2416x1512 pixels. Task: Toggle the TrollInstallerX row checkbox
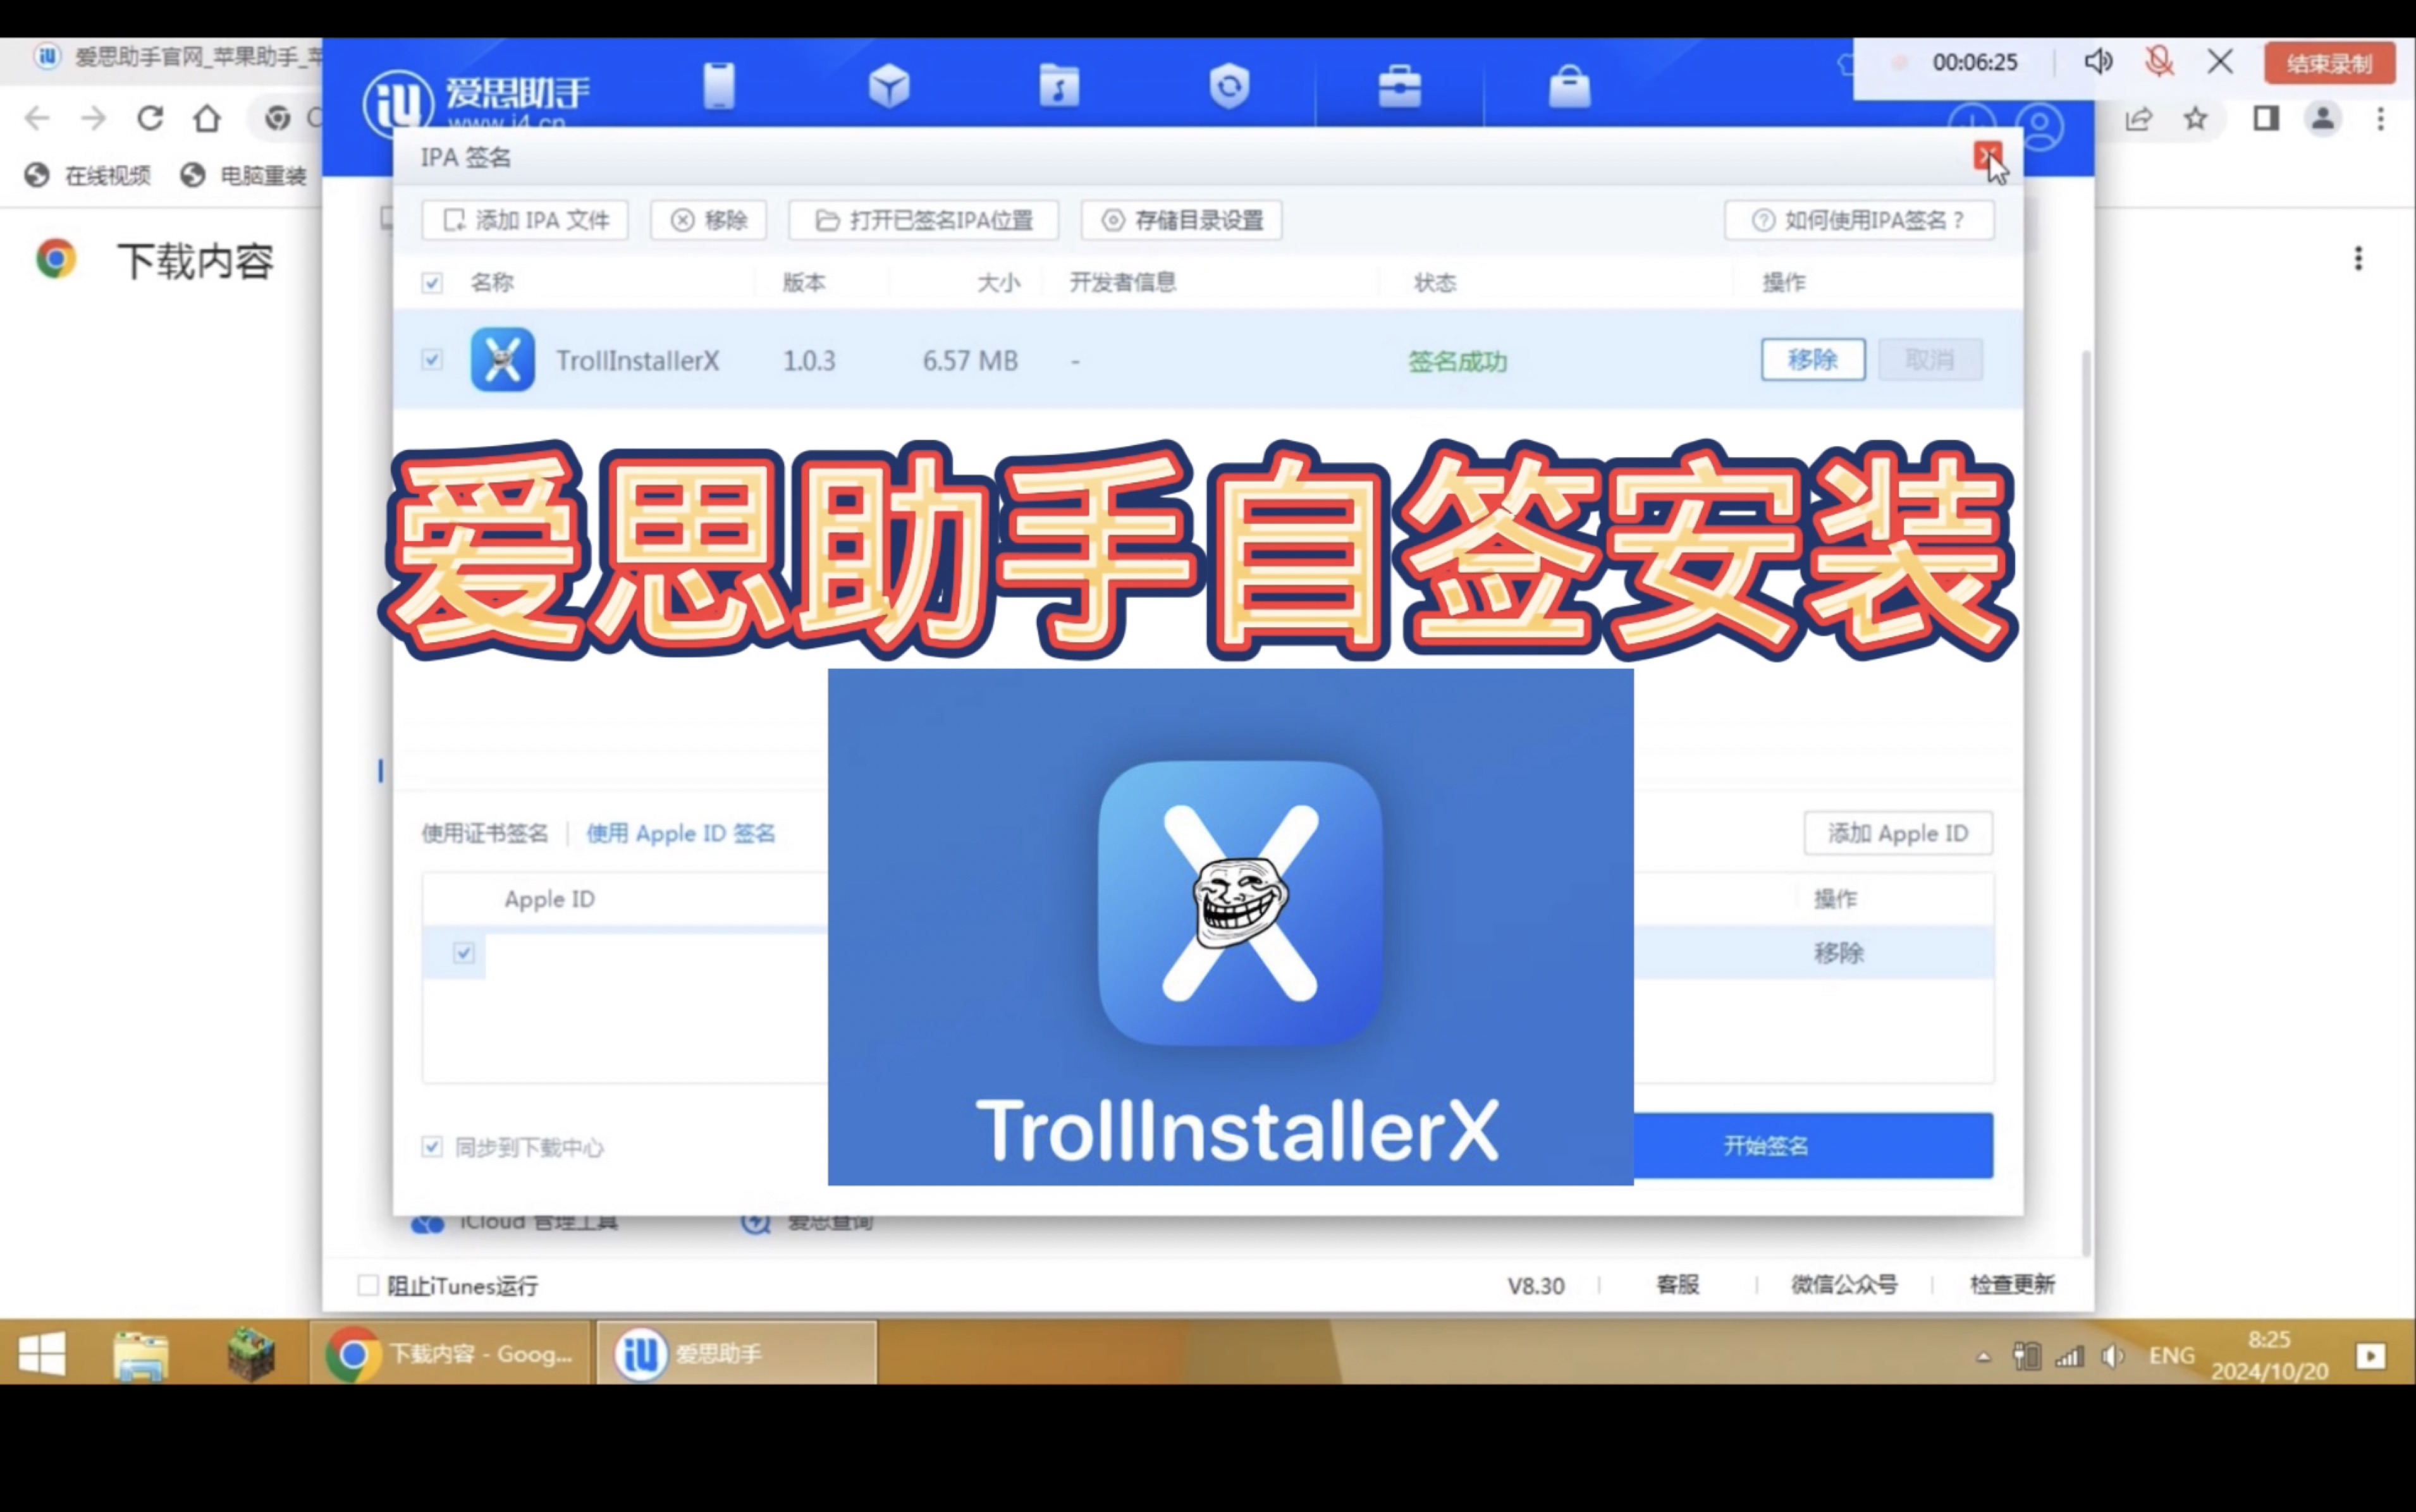click(x=432, y=359)
